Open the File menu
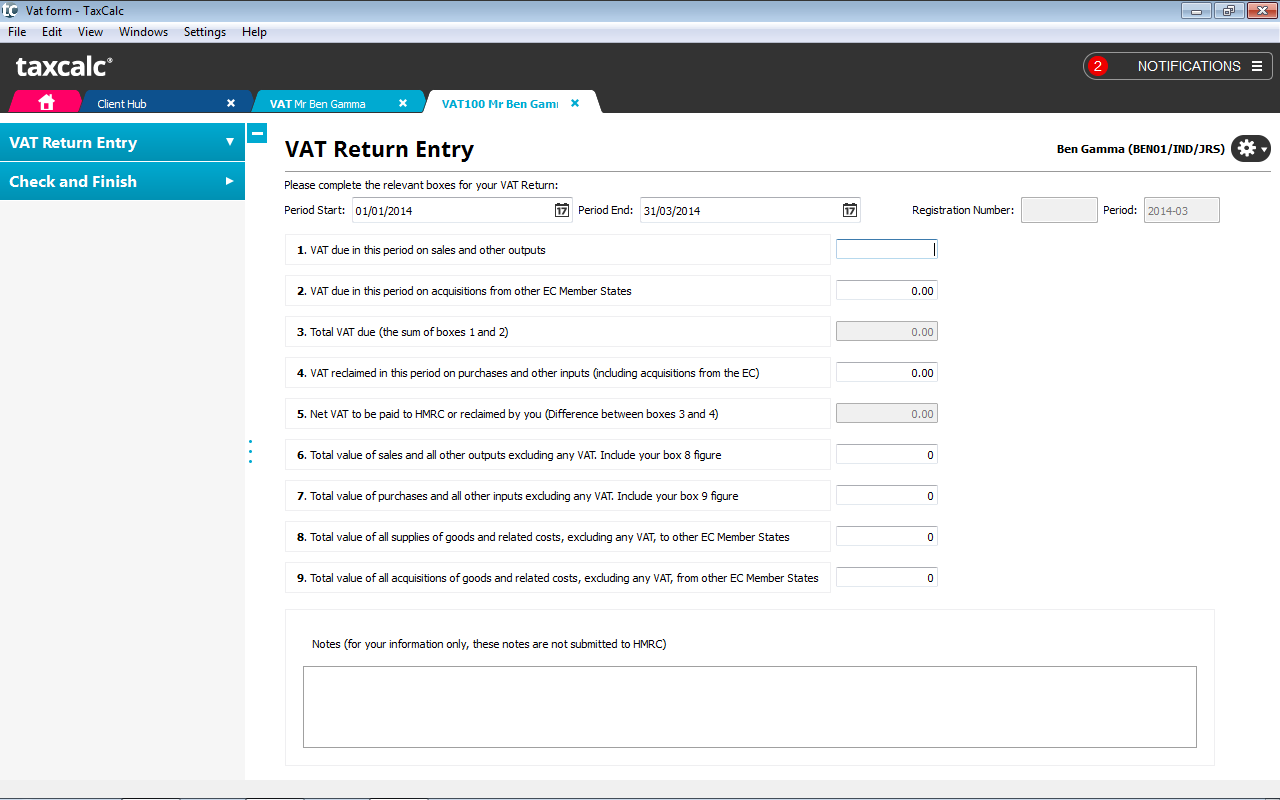The image size is (1280, 800). click(17, 32)
